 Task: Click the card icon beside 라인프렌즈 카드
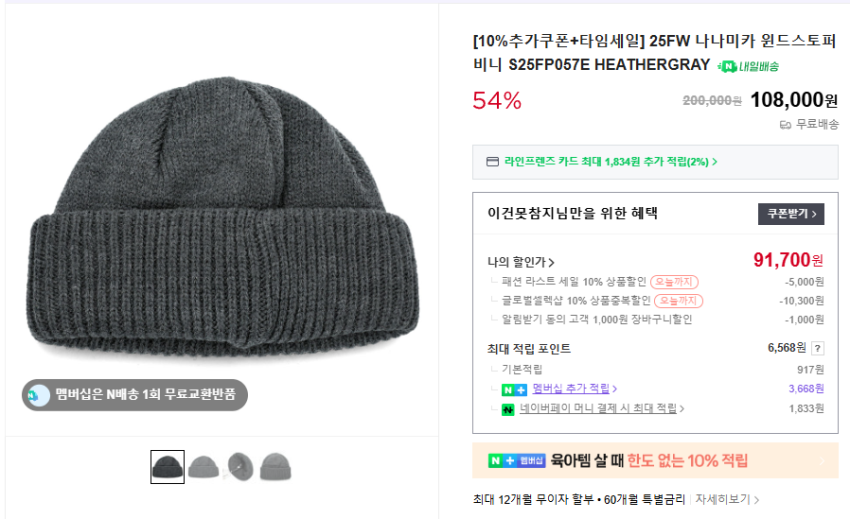[x=491, y=161]
